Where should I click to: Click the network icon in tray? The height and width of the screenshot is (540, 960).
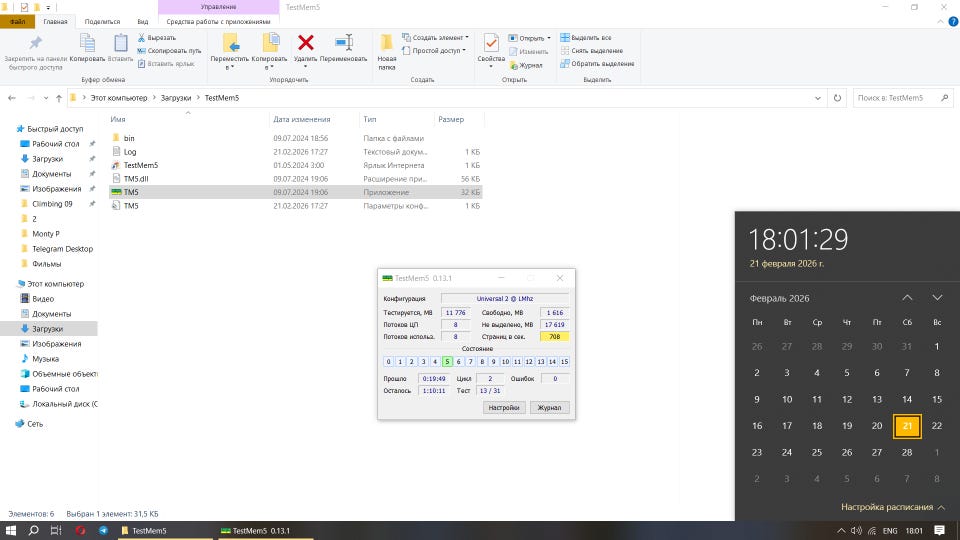click(872, 531)
